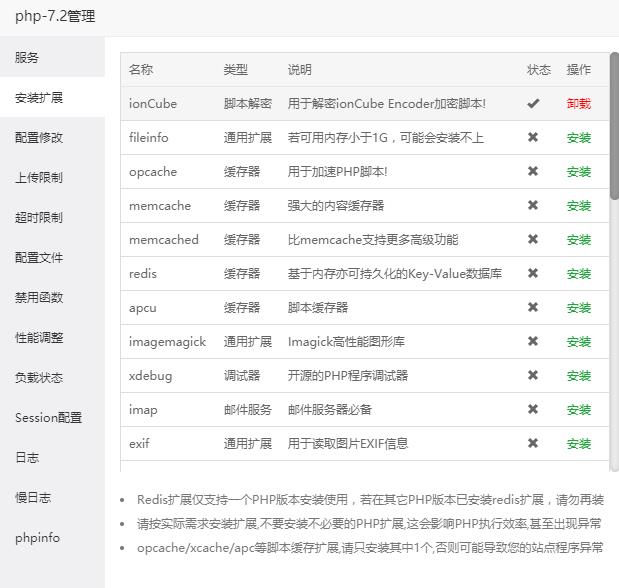Click 安装 for the fileinfo extension
619x588 pixels.
(x=579, y=138)
